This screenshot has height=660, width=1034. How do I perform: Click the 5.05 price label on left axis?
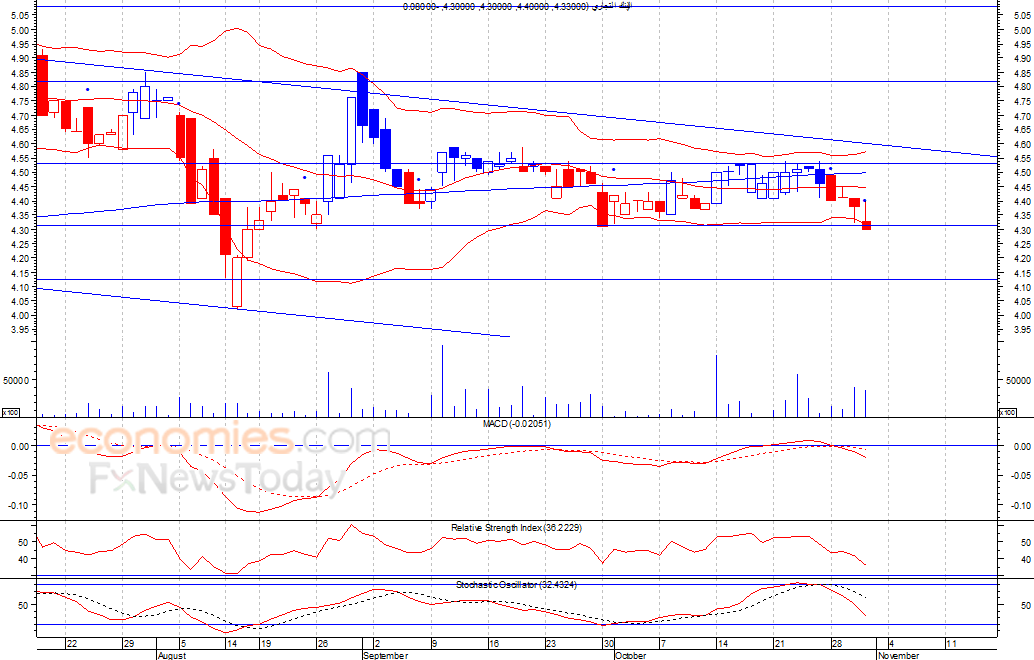coord(20,16)
